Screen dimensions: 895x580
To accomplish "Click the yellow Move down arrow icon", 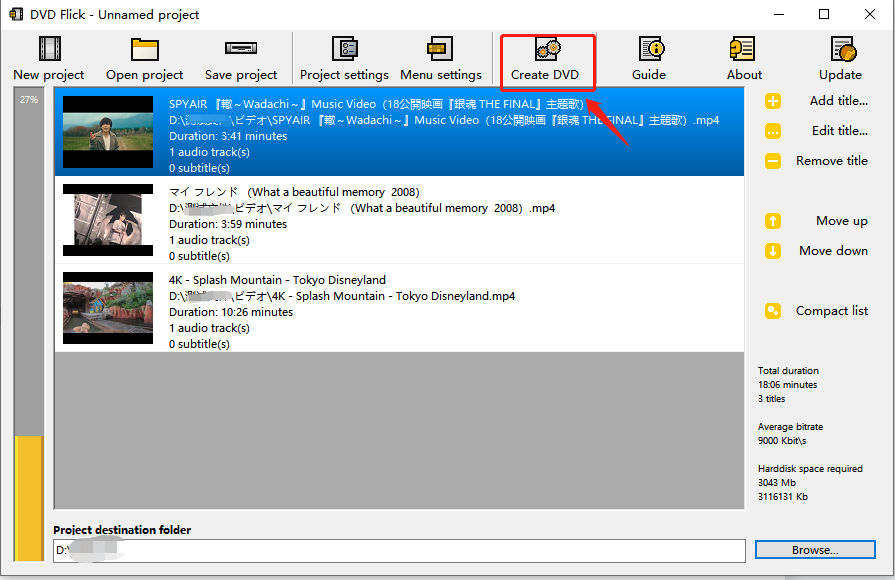I will point(773,251).
